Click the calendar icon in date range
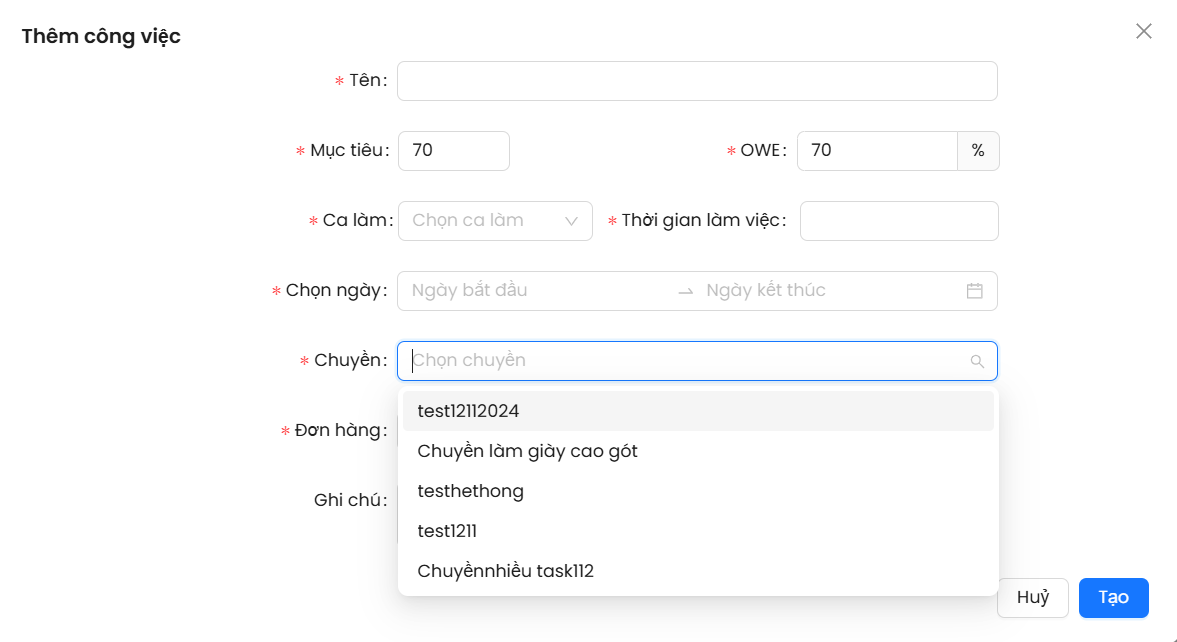This screenshot has height=642, width=1177. click(974, 291)
